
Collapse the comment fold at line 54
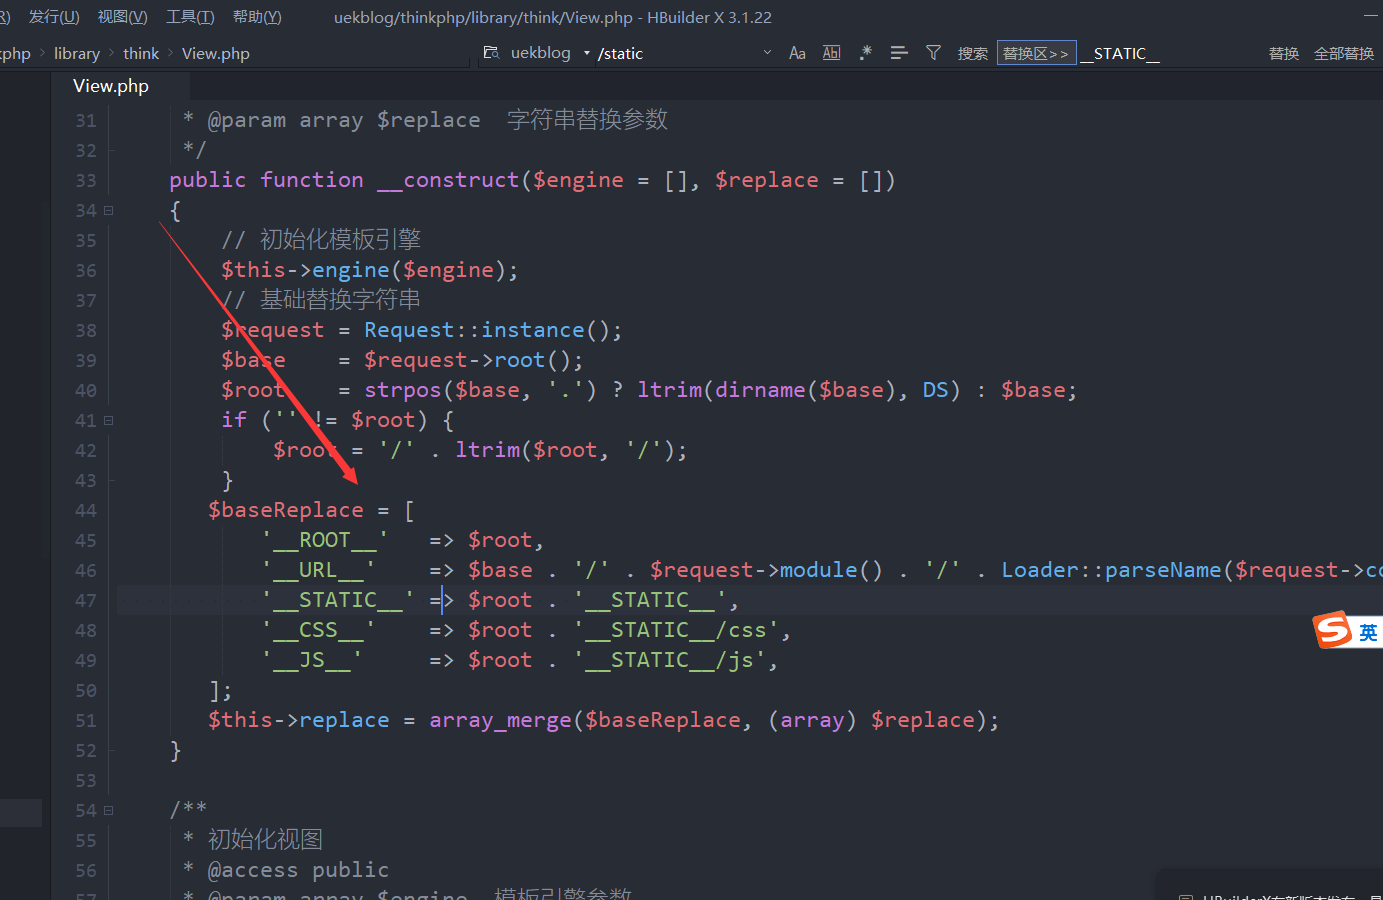click(108, 811)
